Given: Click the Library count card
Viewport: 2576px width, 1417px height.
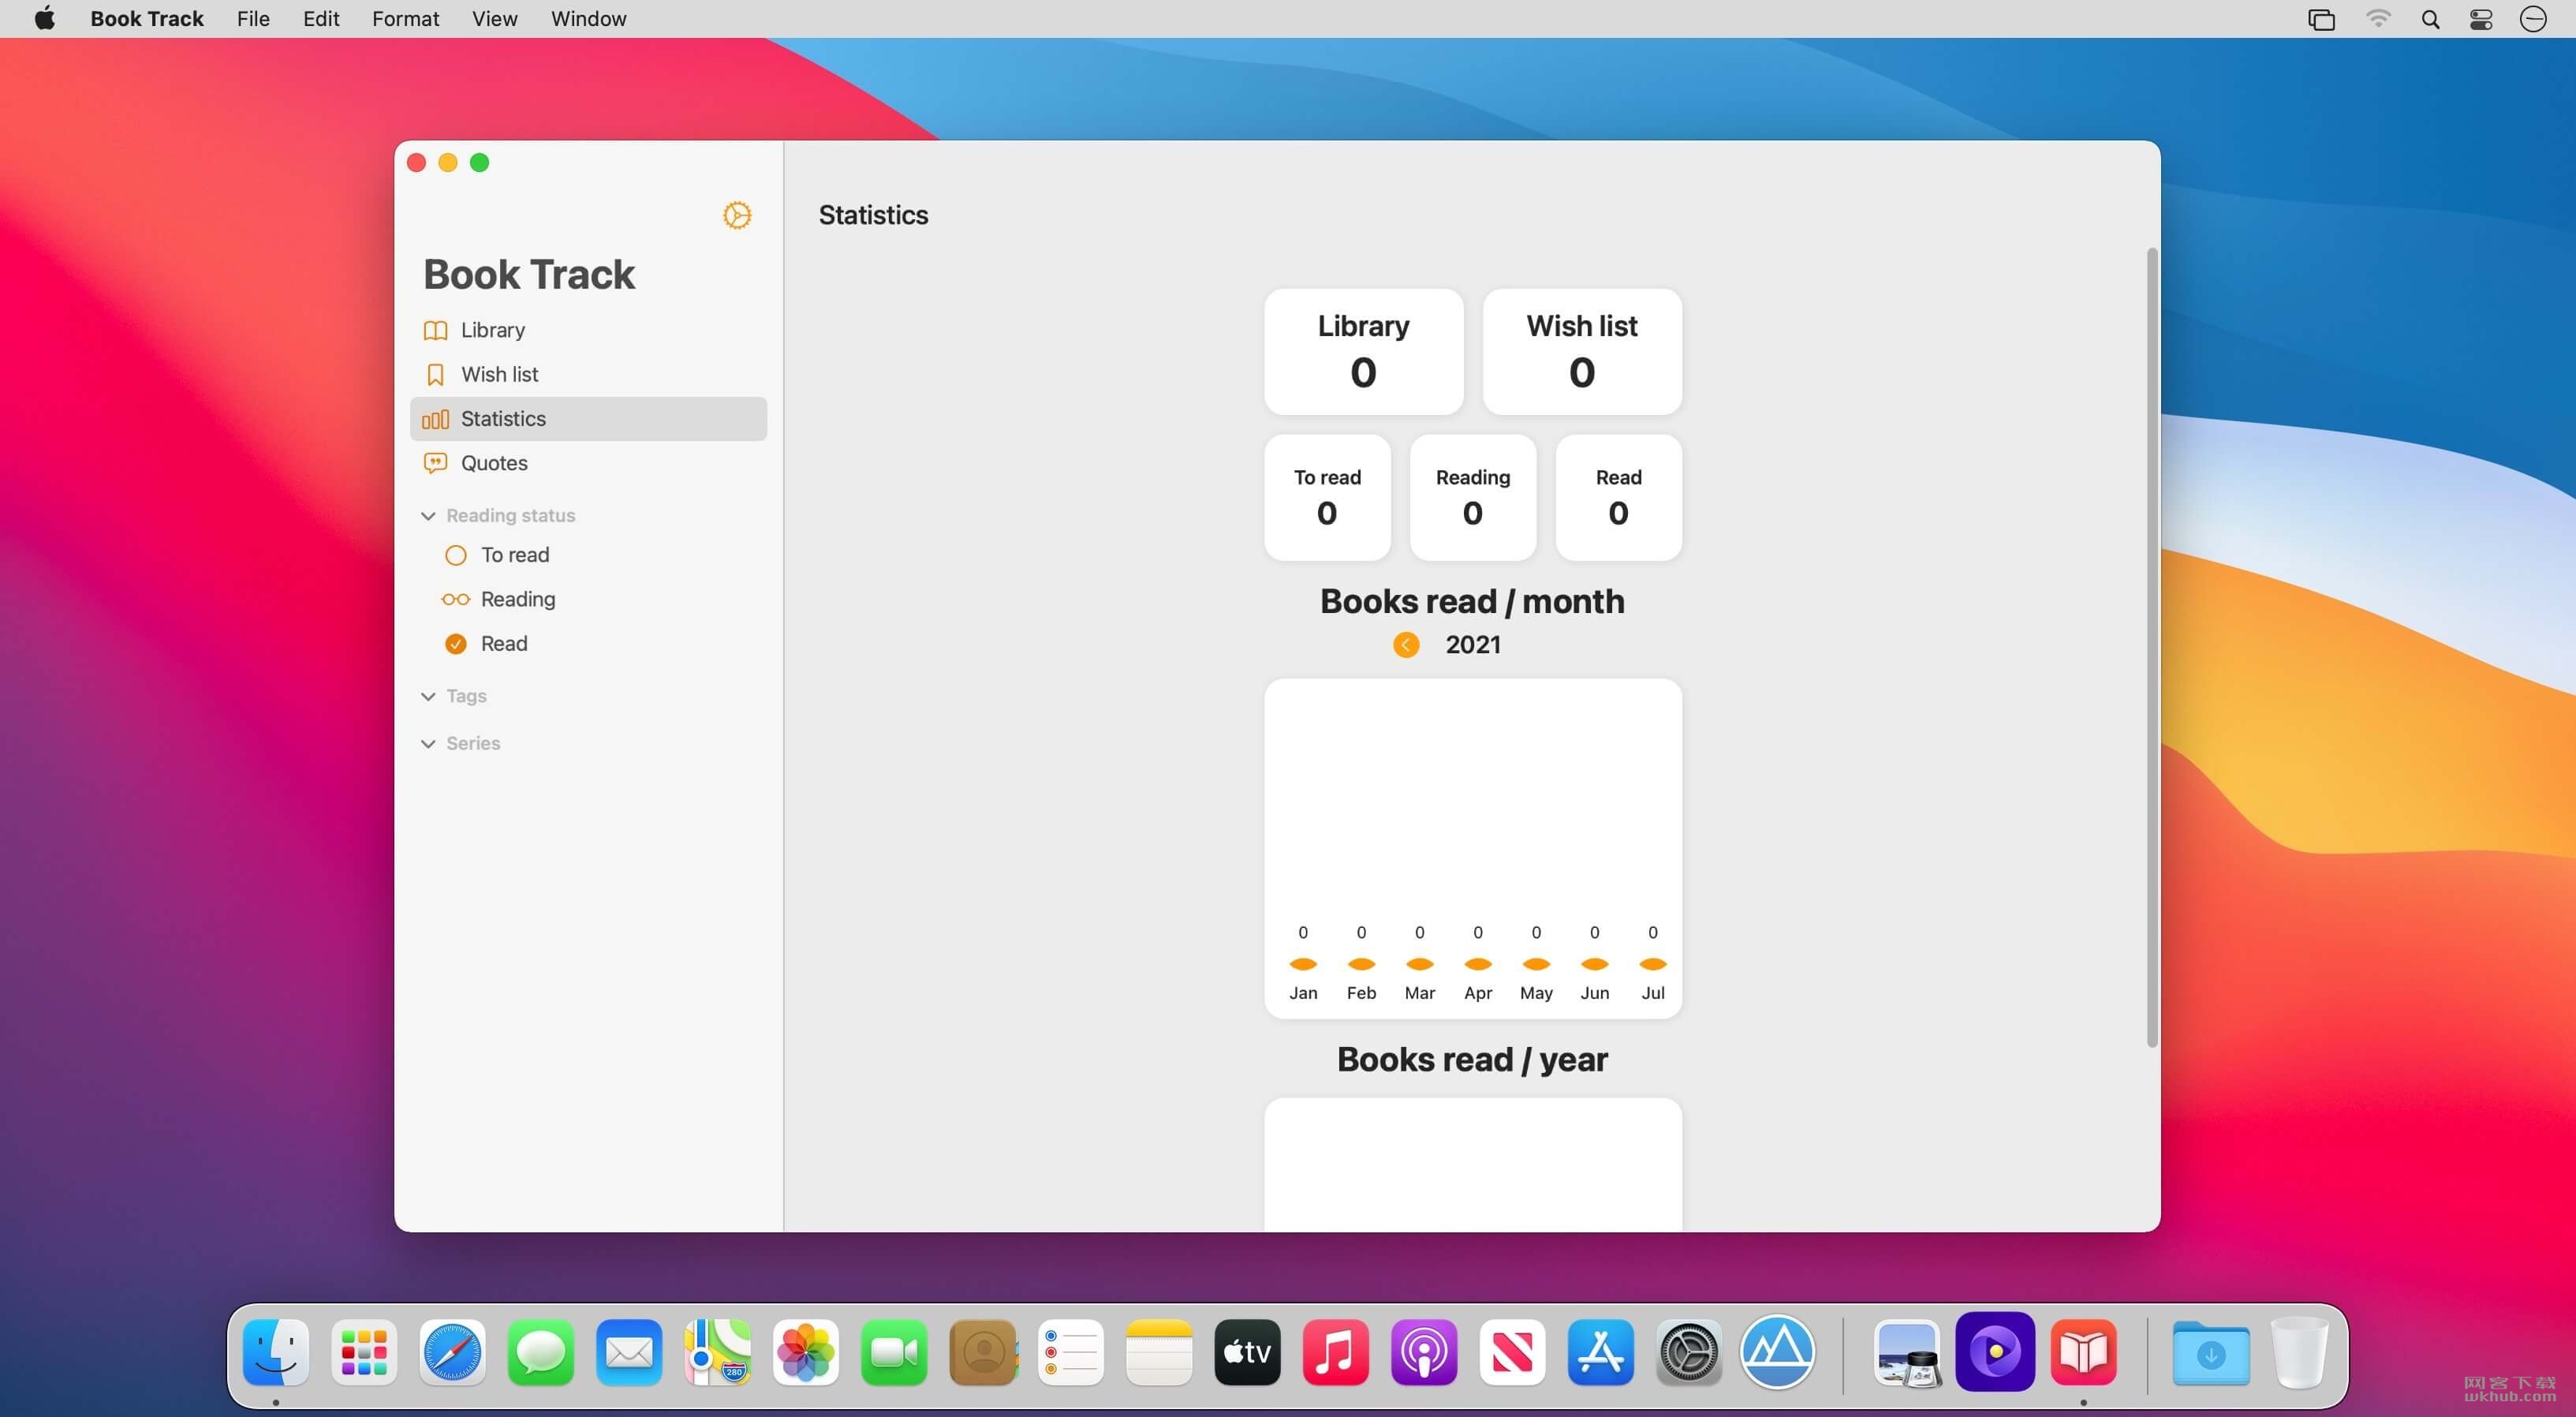Looking at the screenshot, I should (1363, 352).
